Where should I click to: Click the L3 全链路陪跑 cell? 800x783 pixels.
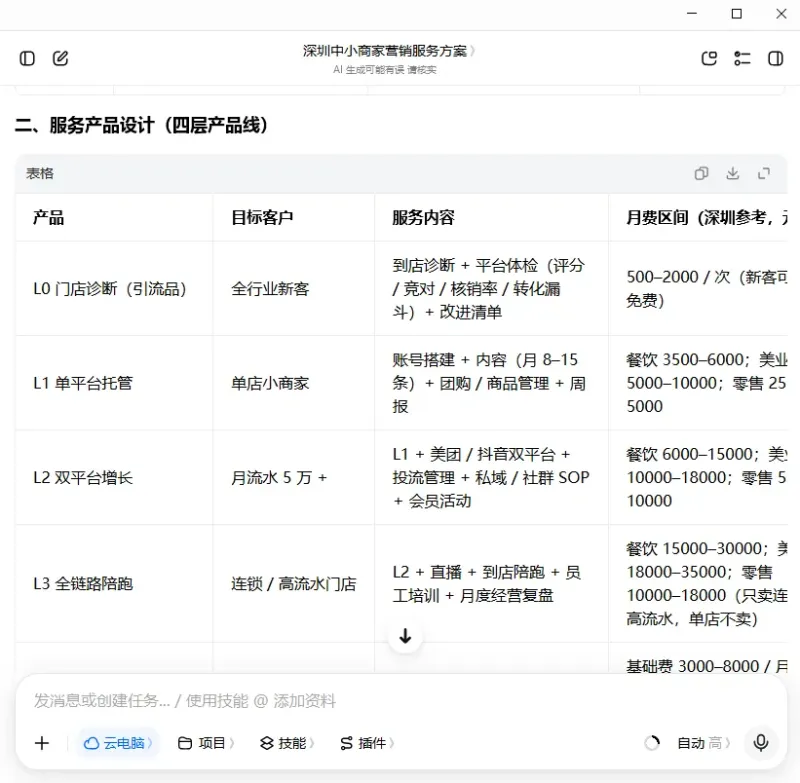pos(114,584)
